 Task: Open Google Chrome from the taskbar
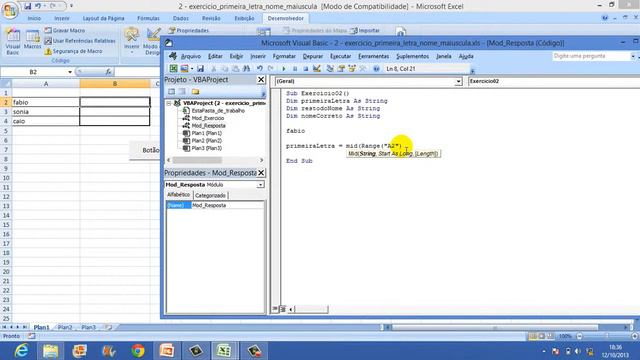coord(138,351)
